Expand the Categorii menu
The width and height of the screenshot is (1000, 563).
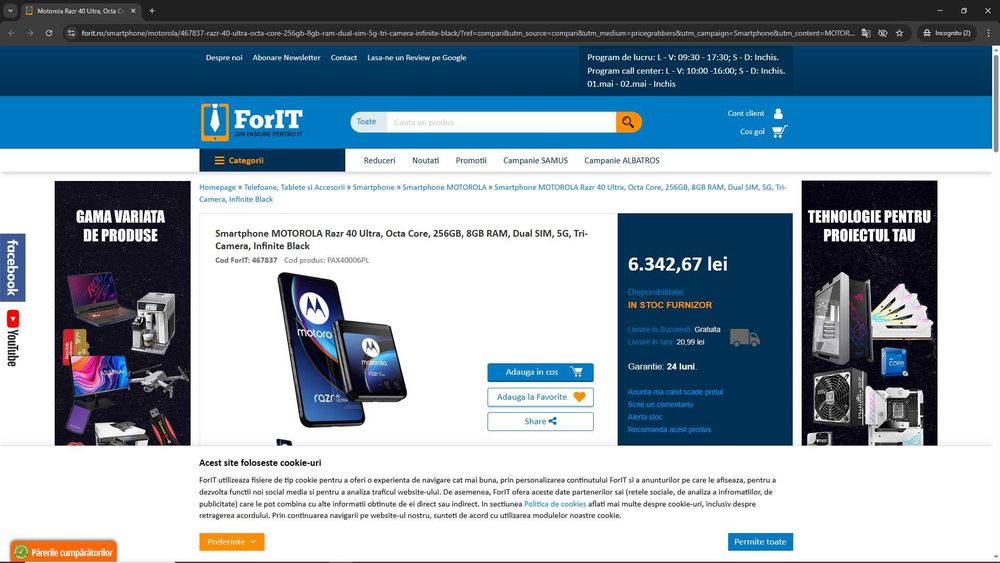pyautogui.click(x=272, y=161)
